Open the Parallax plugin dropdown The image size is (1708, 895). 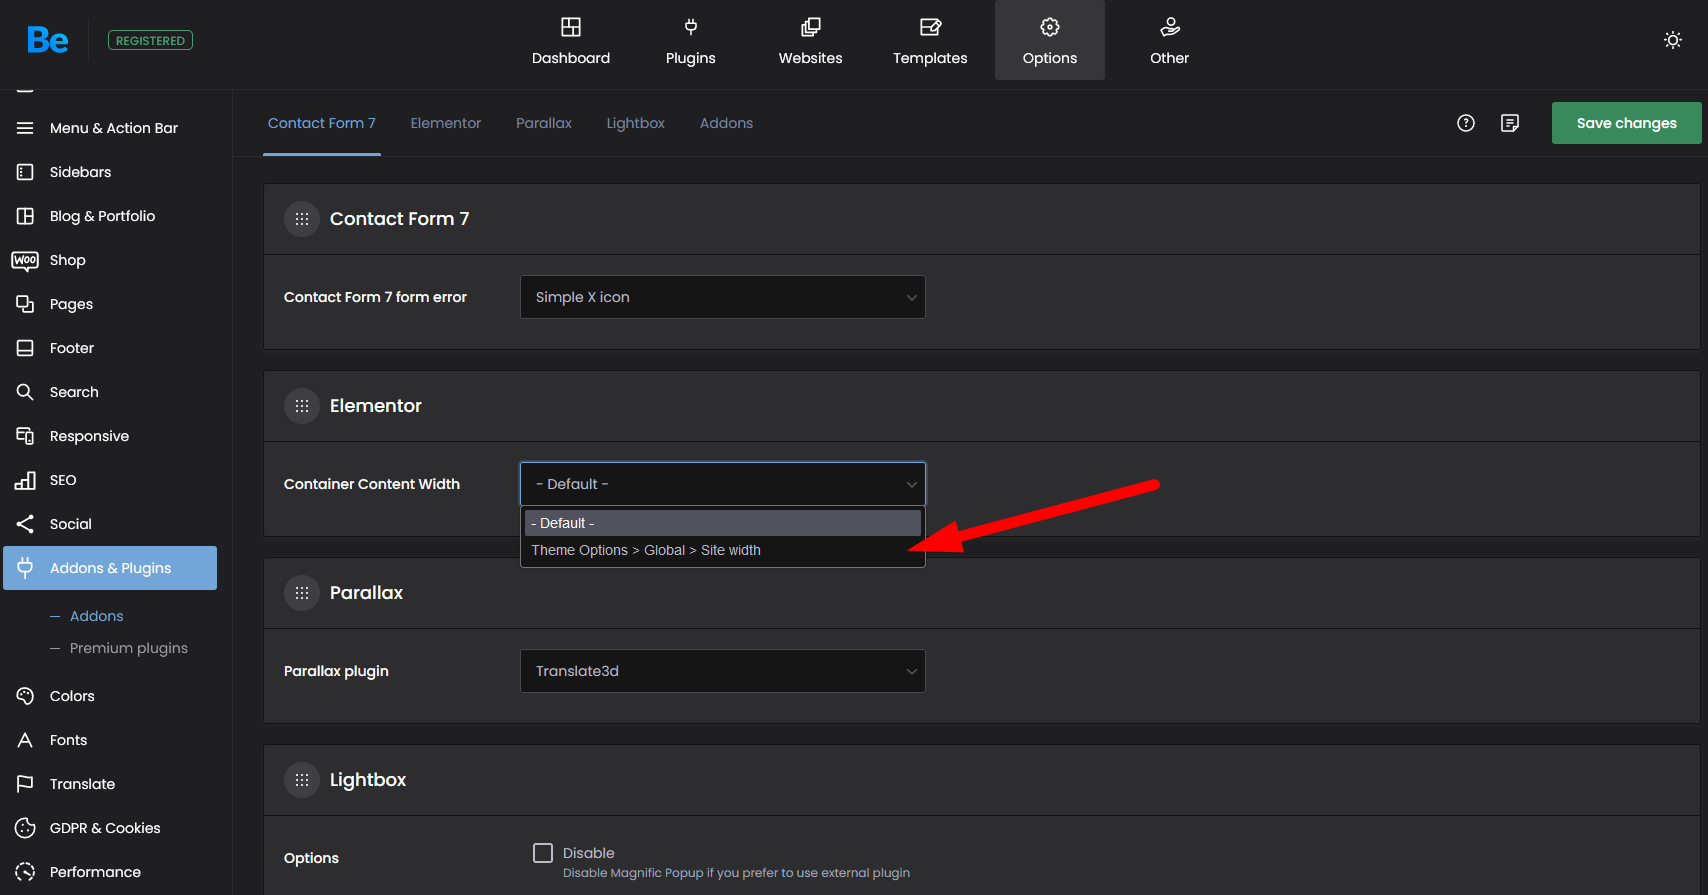[x=723, y=671]
